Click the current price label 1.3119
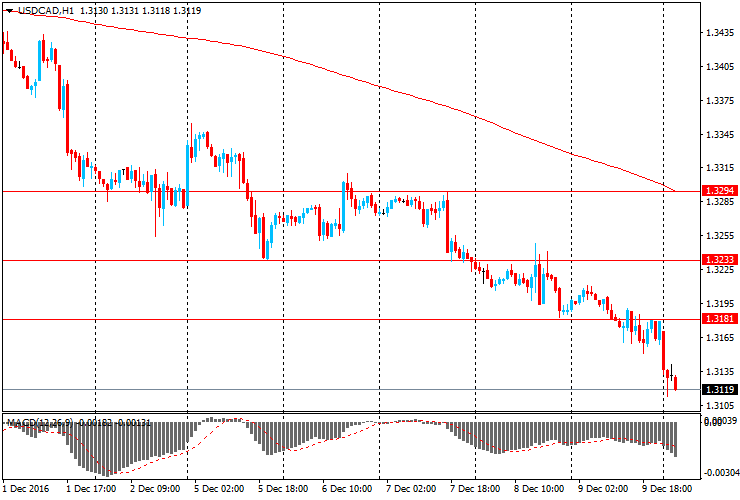Viewport: 740px width, 500px height. click(x=720, y=390)
